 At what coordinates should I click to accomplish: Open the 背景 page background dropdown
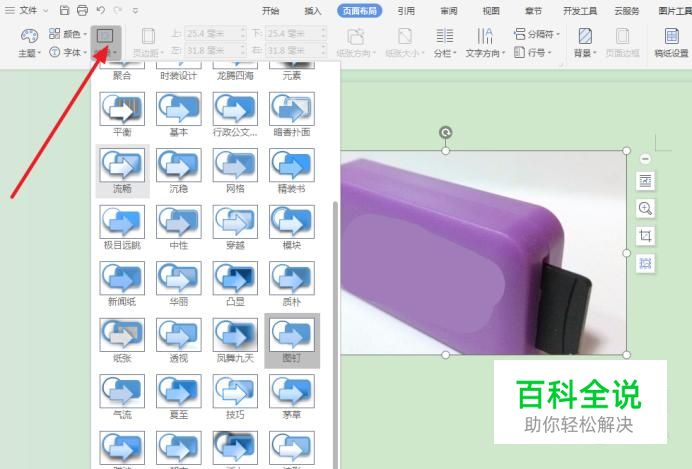coord(585,42)
